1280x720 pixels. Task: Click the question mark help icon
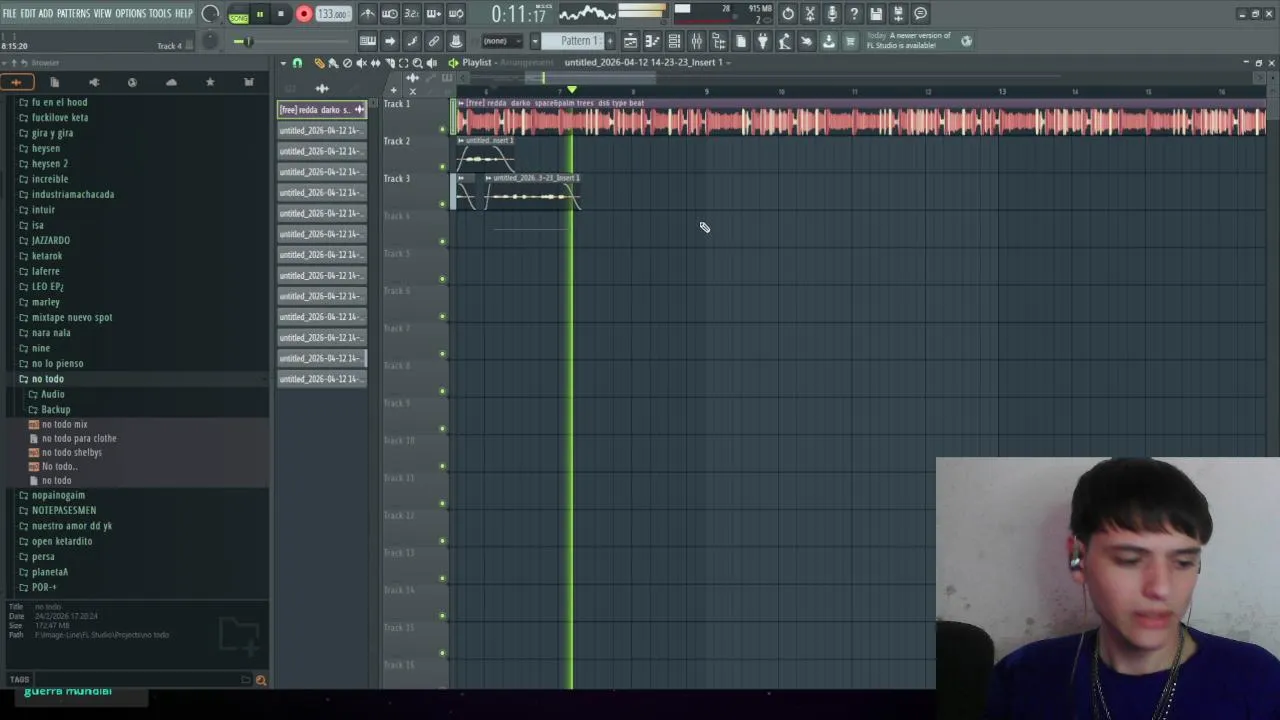coord(854,14)
